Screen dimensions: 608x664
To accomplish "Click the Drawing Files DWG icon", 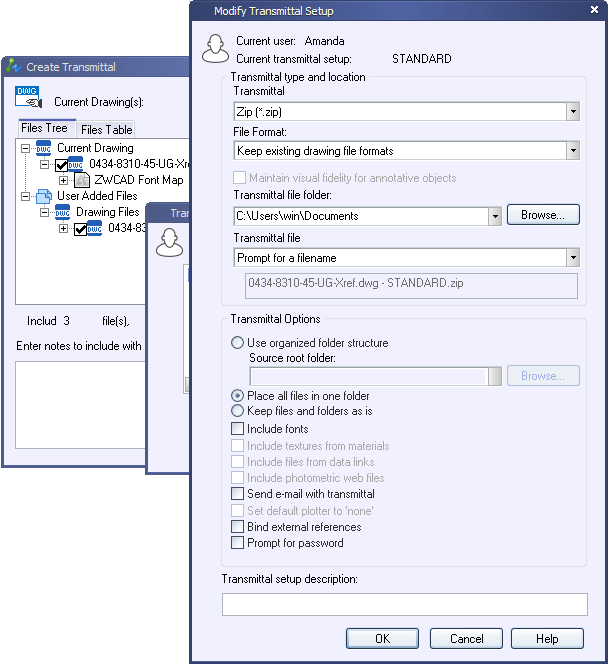I will [x=62, y=212].
